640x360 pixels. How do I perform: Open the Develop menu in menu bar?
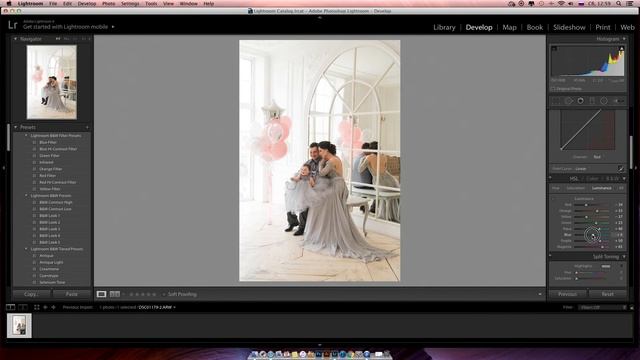pos(87,3)
